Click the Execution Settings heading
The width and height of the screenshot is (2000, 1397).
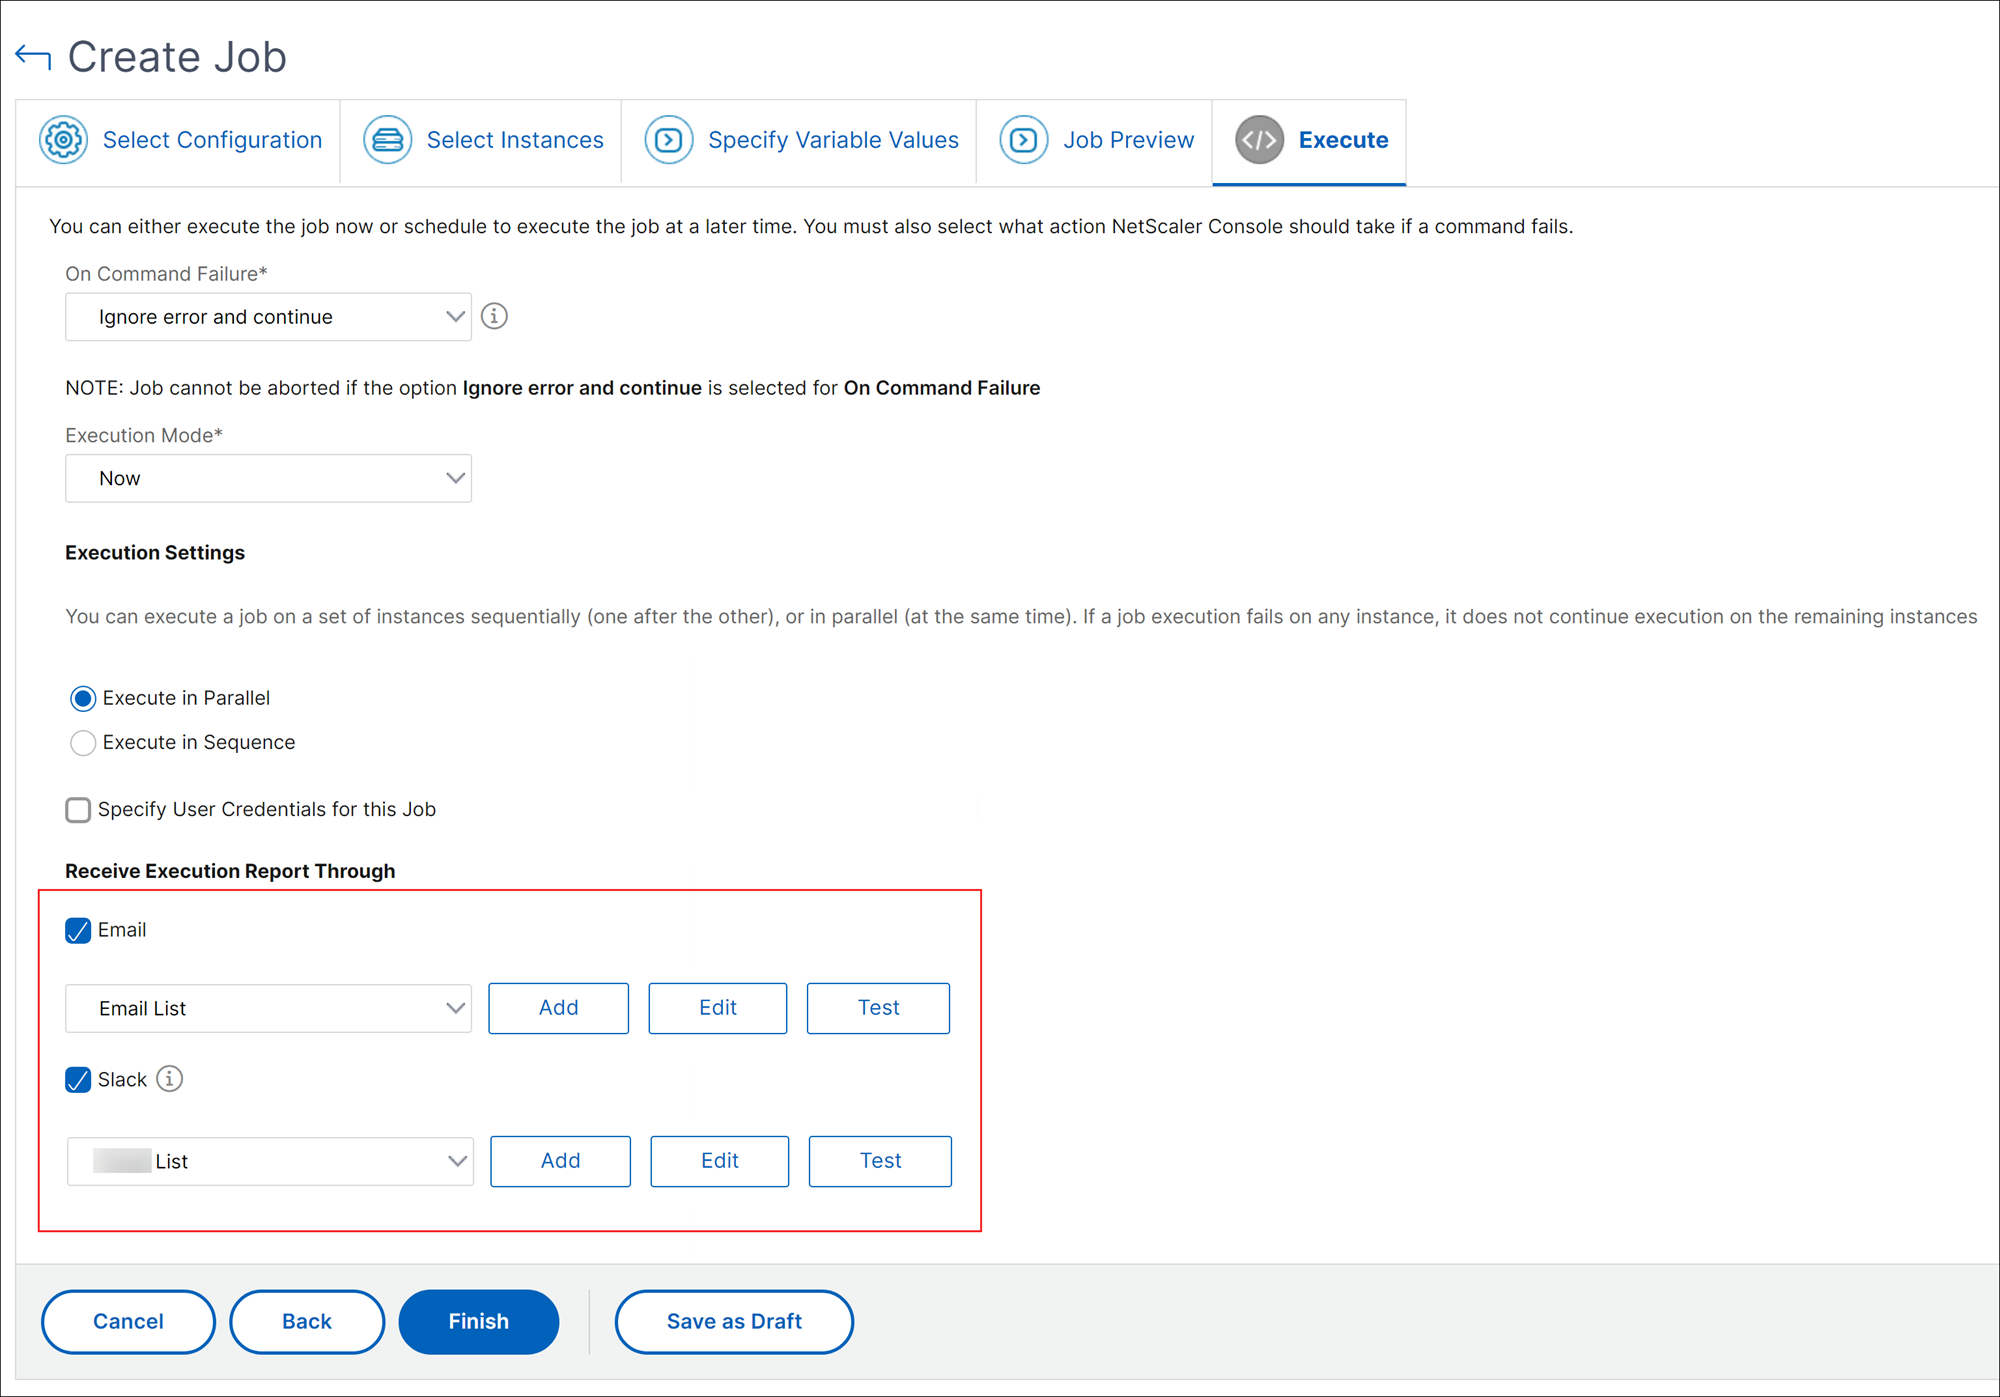point(155,553)
